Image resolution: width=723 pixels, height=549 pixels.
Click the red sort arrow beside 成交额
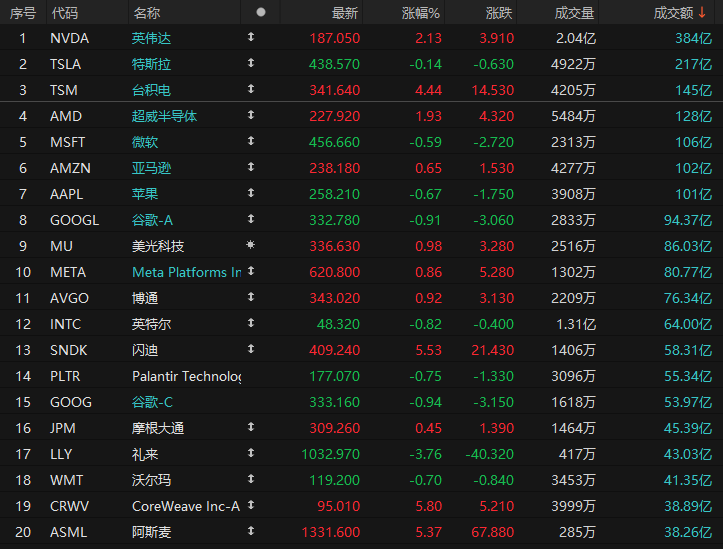[x=702, y=12]
